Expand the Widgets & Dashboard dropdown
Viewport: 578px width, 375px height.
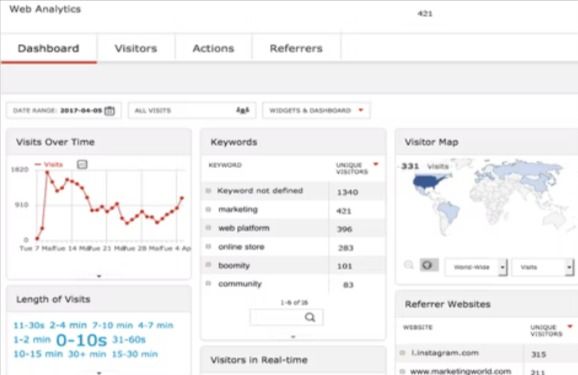316,110
